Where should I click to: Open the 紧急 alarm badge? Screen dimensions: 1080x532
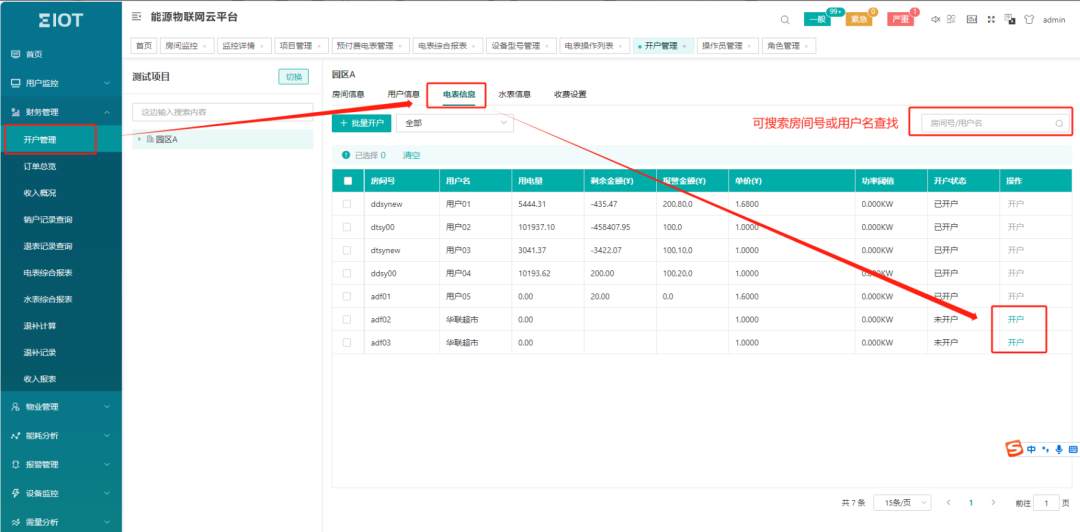click(859, 19)
